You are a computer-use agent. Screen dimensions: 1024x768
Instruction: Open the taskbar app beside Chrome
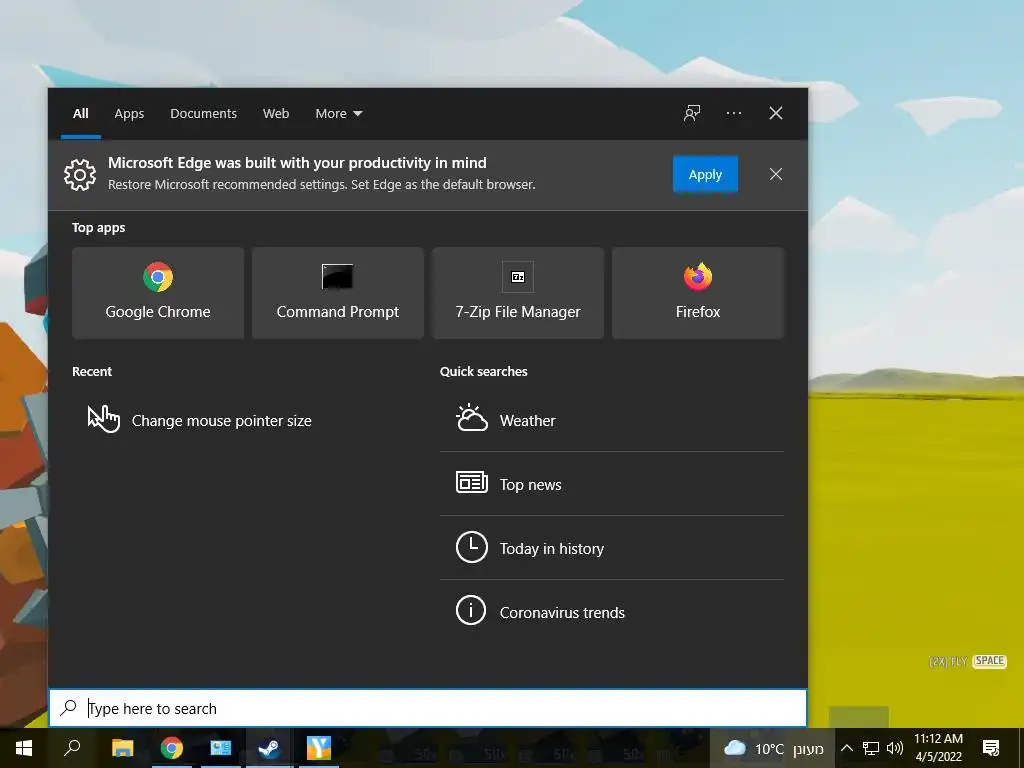tap(221, 748)
